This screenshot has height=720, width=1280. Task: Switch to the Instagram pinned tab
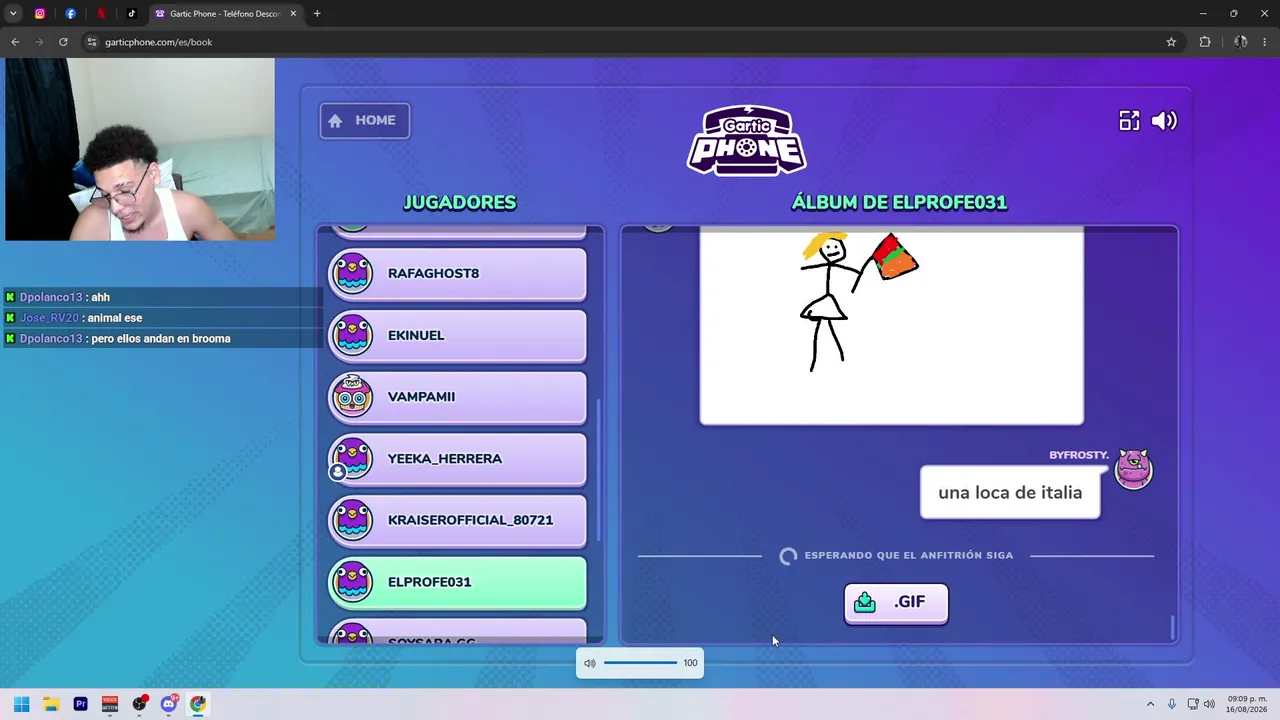point(40,13)
